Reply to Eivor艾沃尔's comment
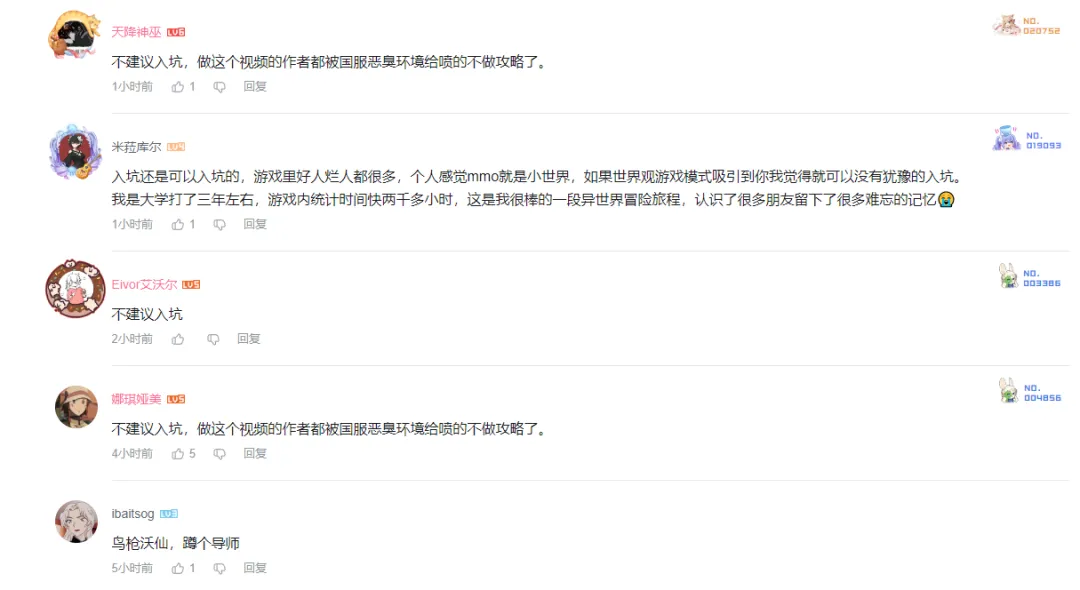Image resolution: width=1080 pixels, height=590 pixels. pyautogui.click(x=249, y=339)
